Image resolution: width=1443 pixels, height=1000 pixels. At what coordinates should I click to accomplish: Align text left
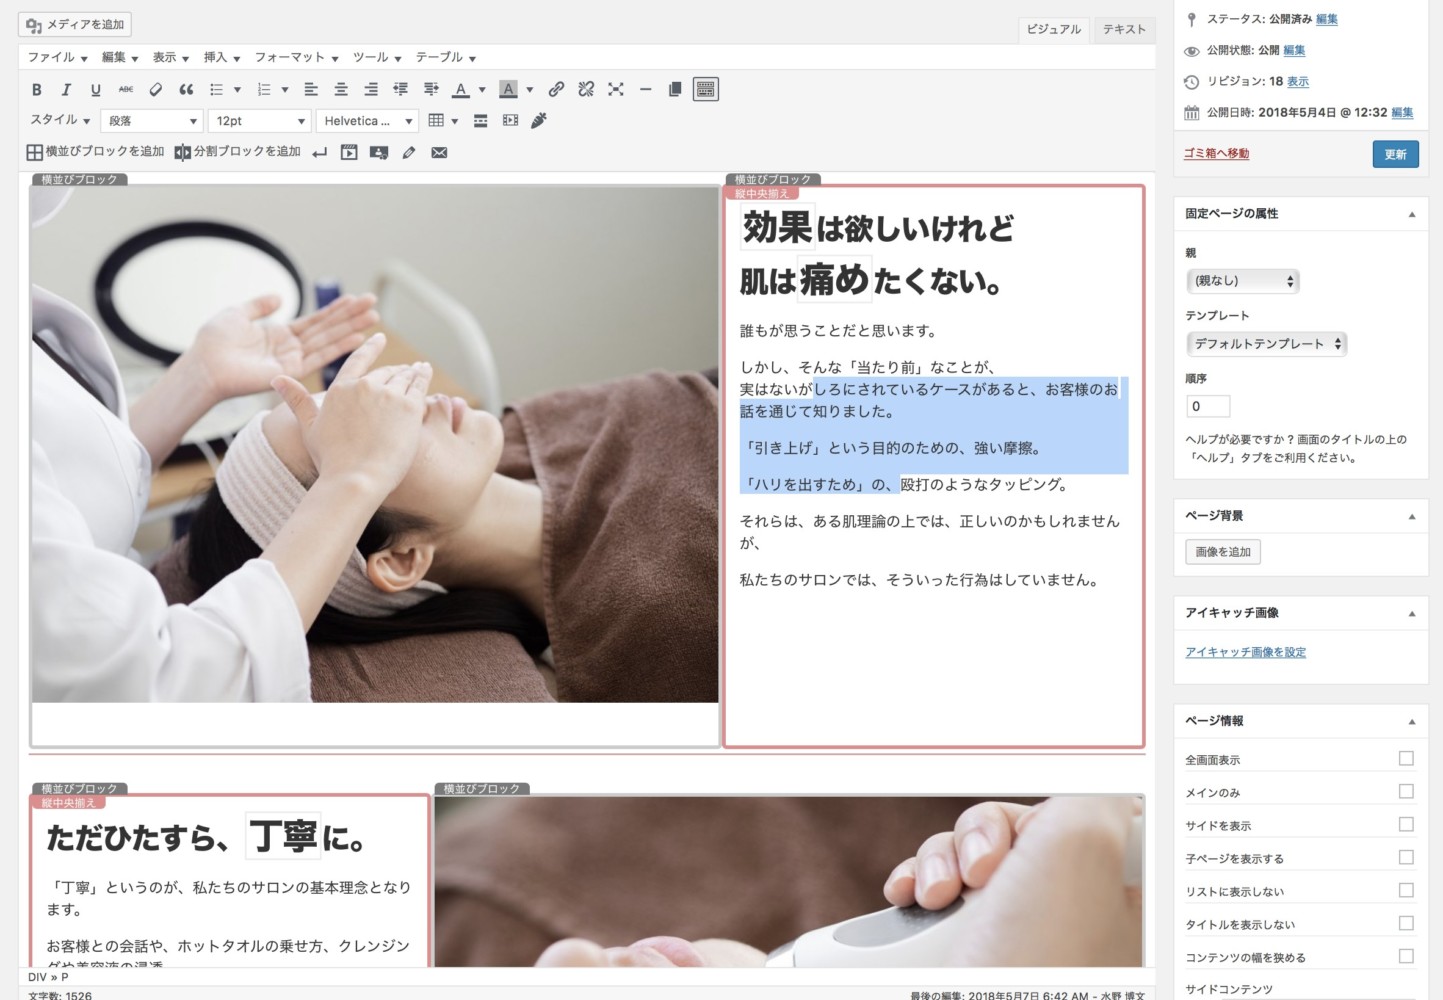[x=311, y=90]
